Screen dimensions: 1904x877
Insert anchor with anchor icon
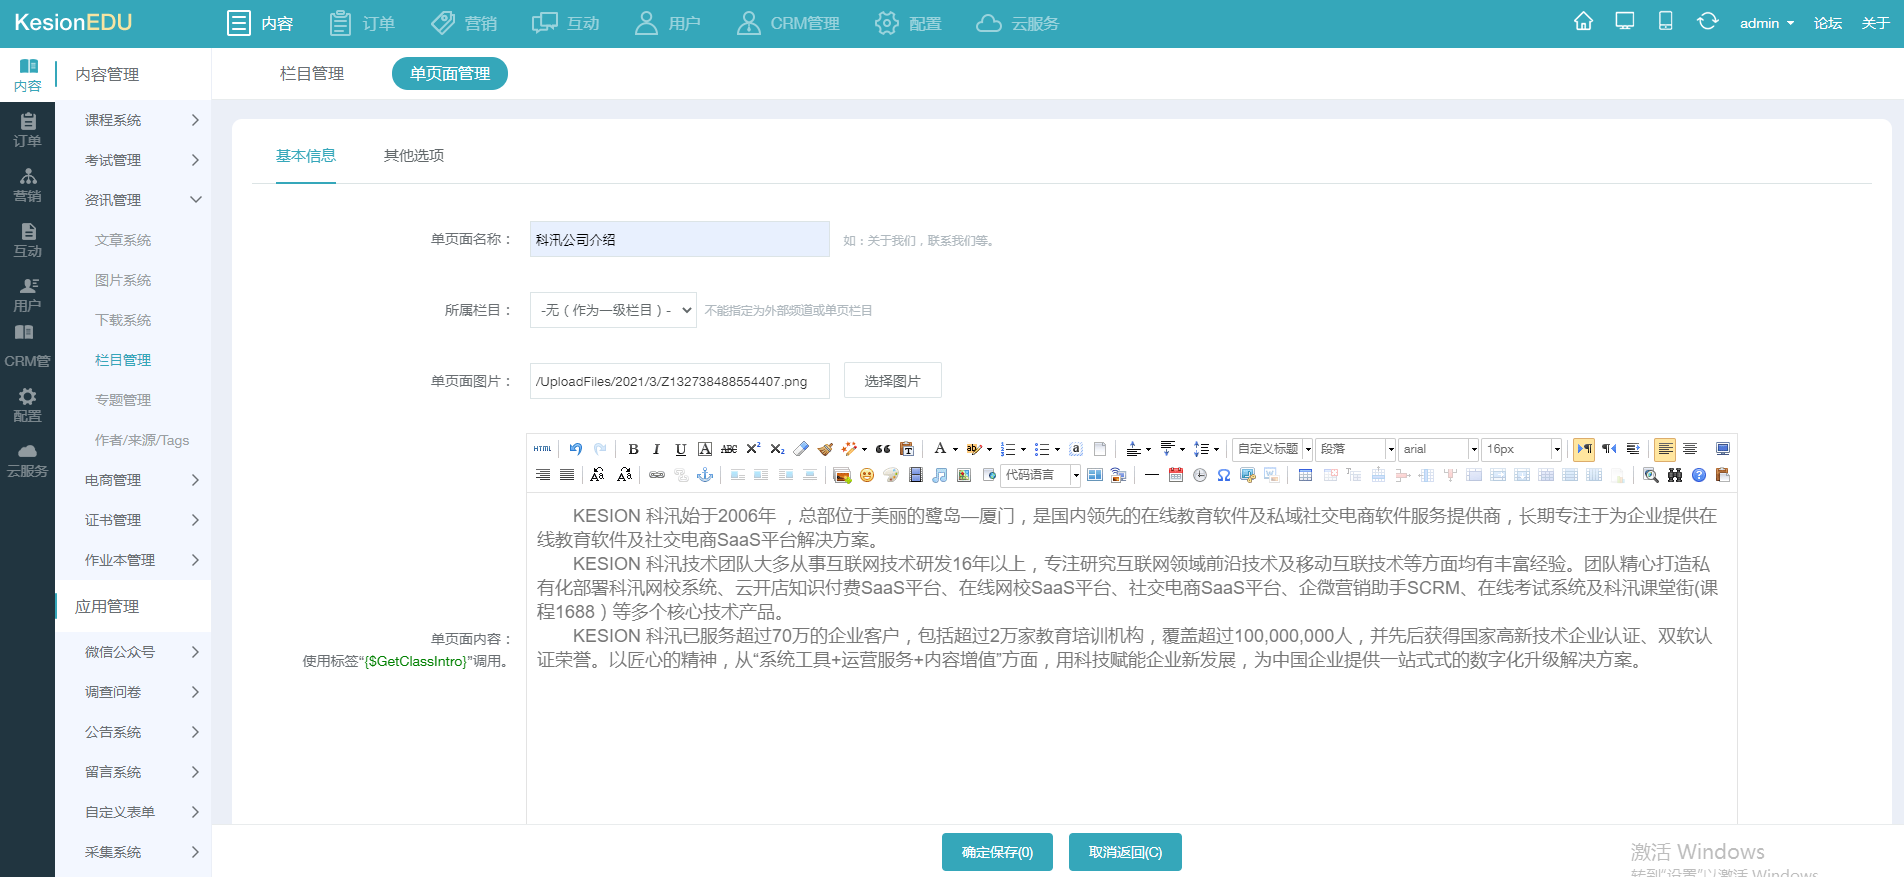[705, 475]
